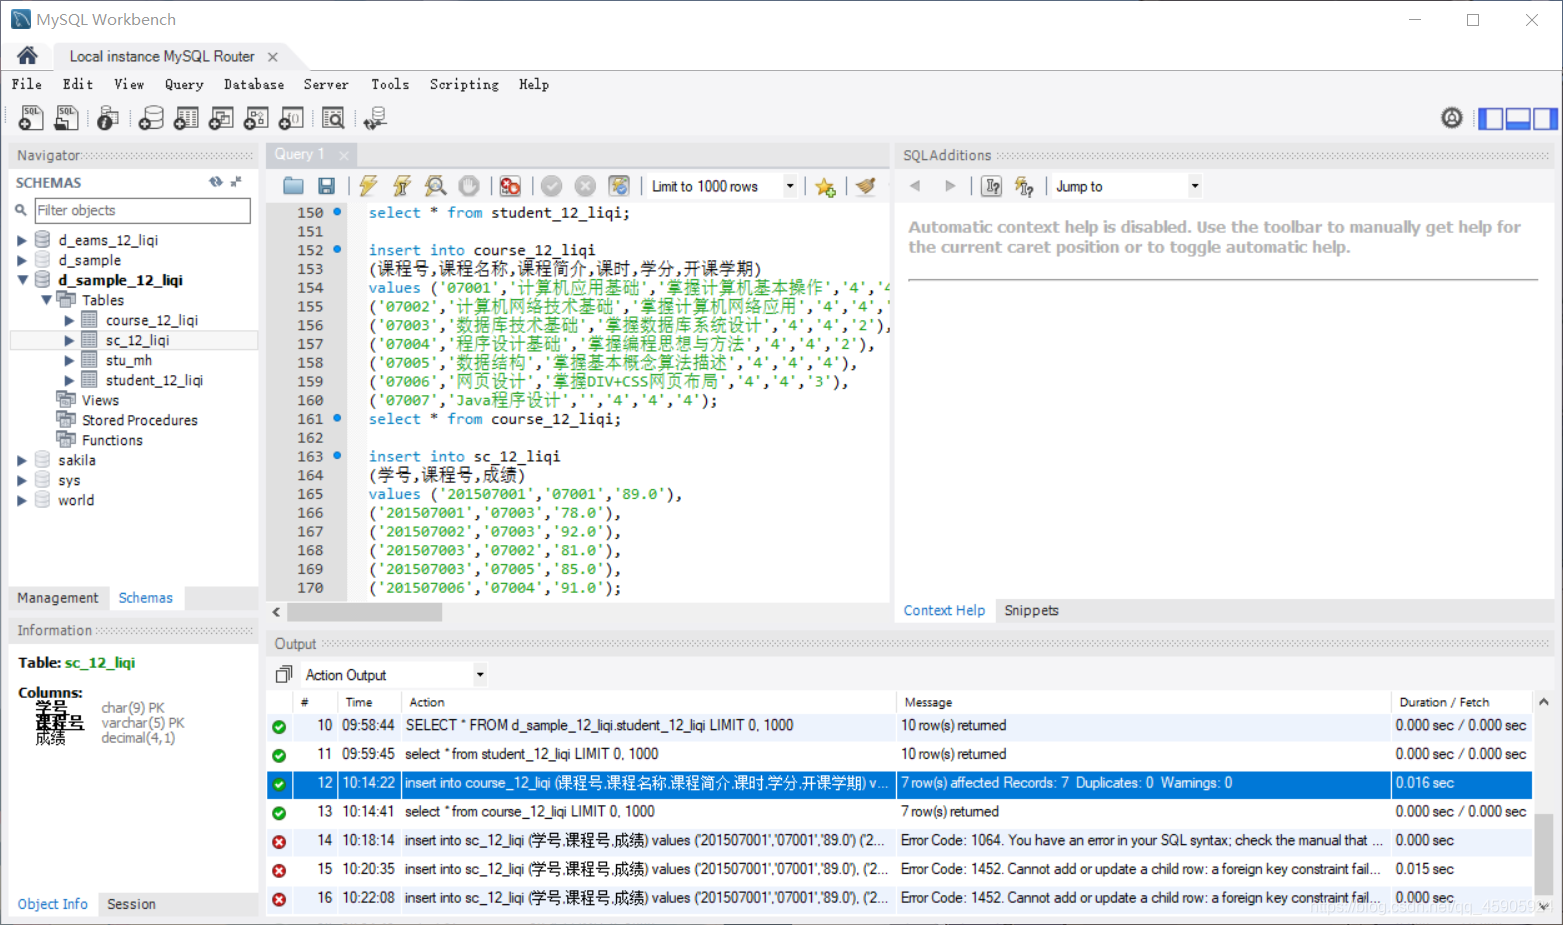Switch to the Management tab
The image size is (1563, 925).
(x=58, y=598)
